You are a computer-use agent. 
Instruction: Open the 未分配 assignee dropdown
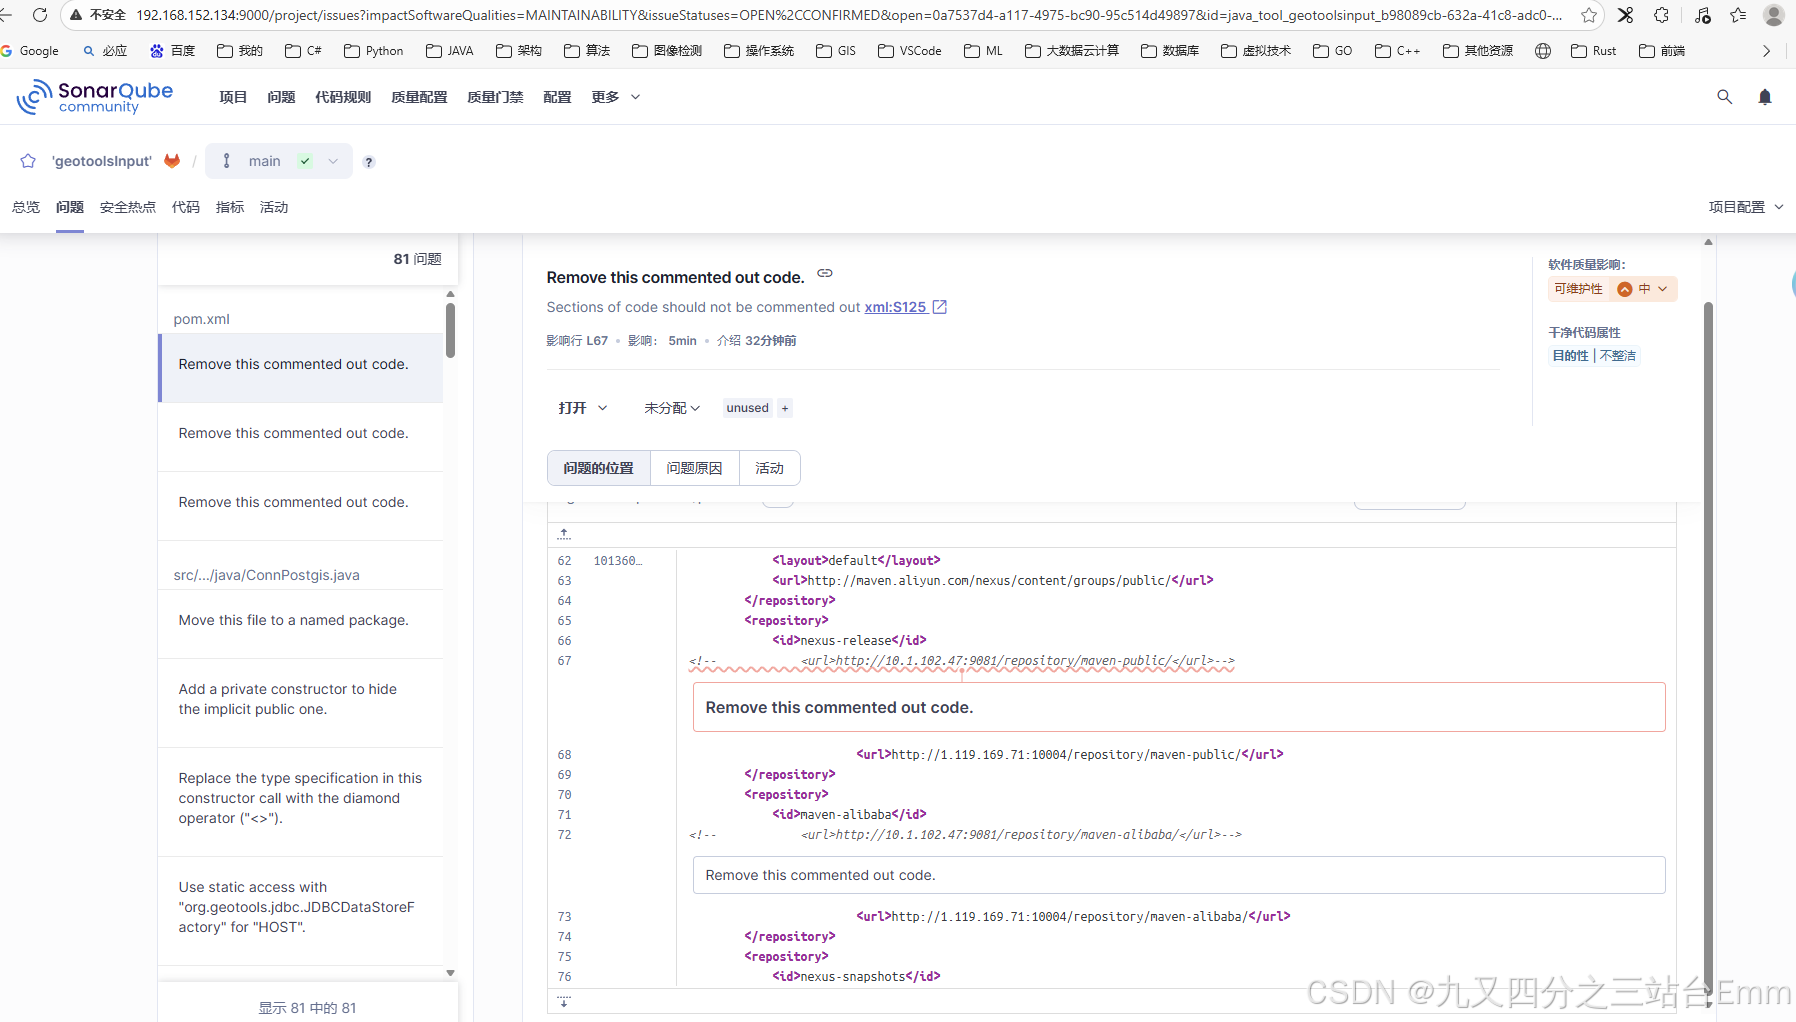(672, 408)
